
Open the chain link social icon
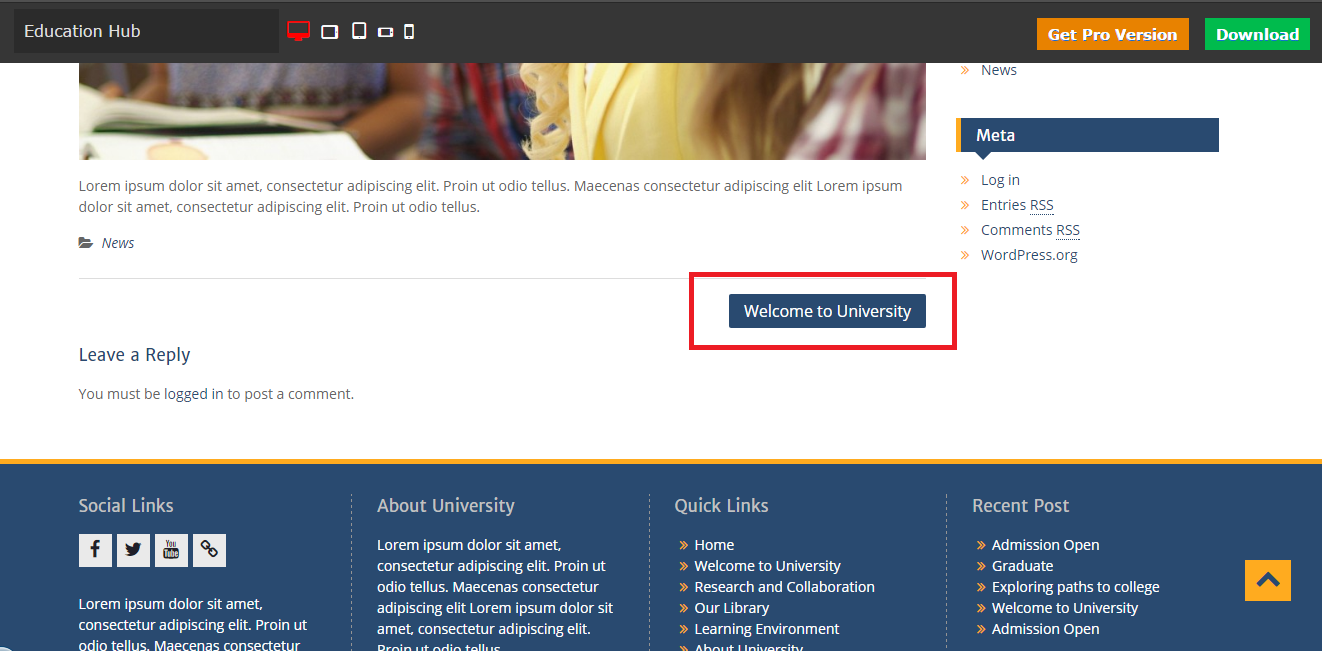(x=209, y=550)
